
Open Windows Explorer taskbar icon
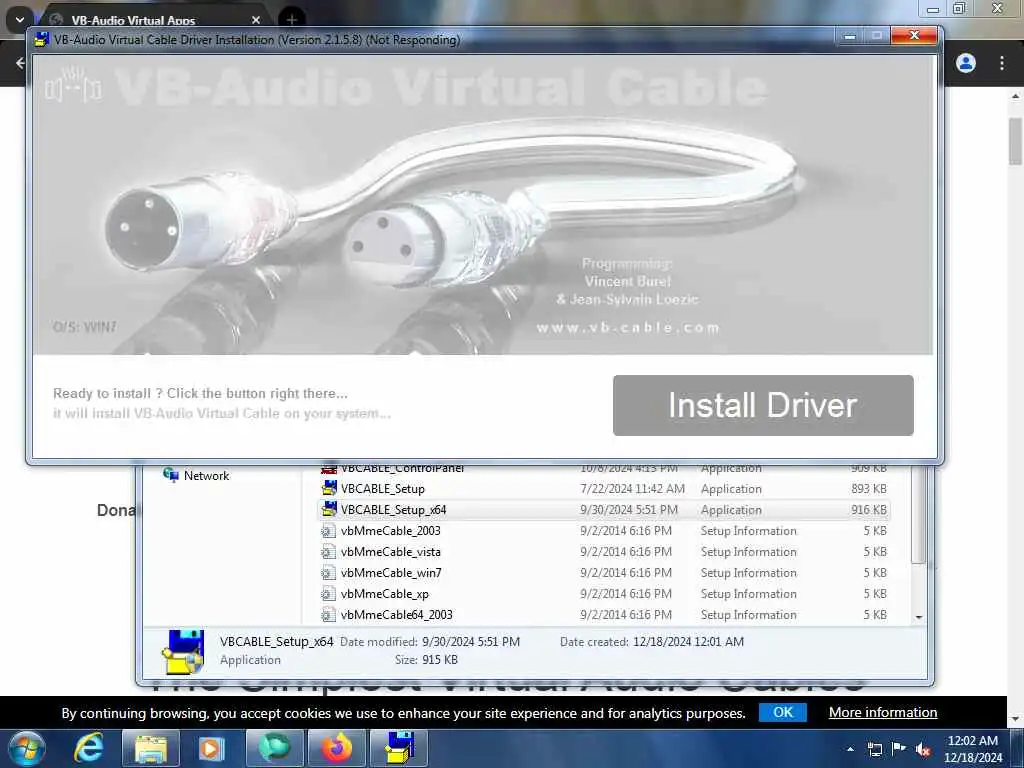click(151, 748)
